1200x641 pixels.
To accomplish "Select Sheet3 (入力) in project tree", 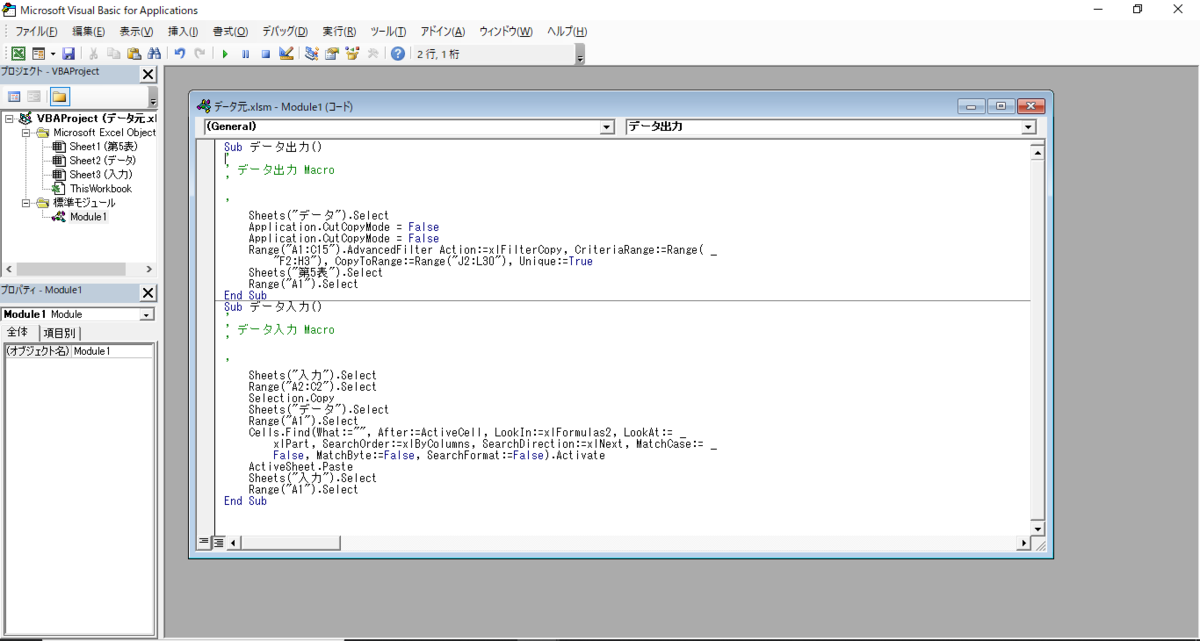I will tap(100, 174).
